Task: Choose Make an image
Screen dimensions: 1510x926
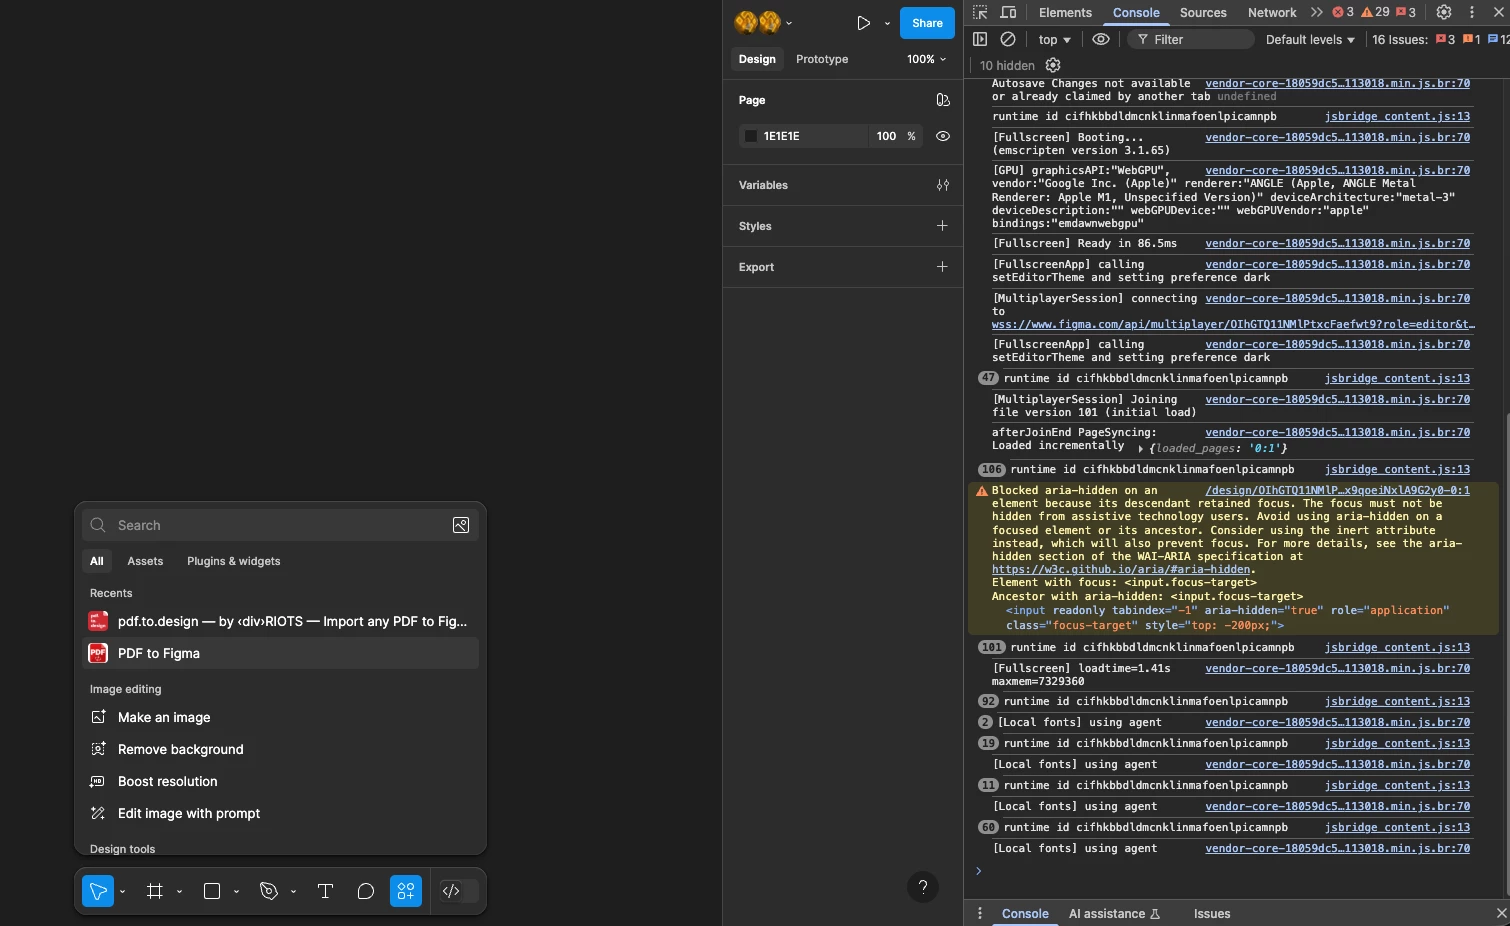Action: 280,717
